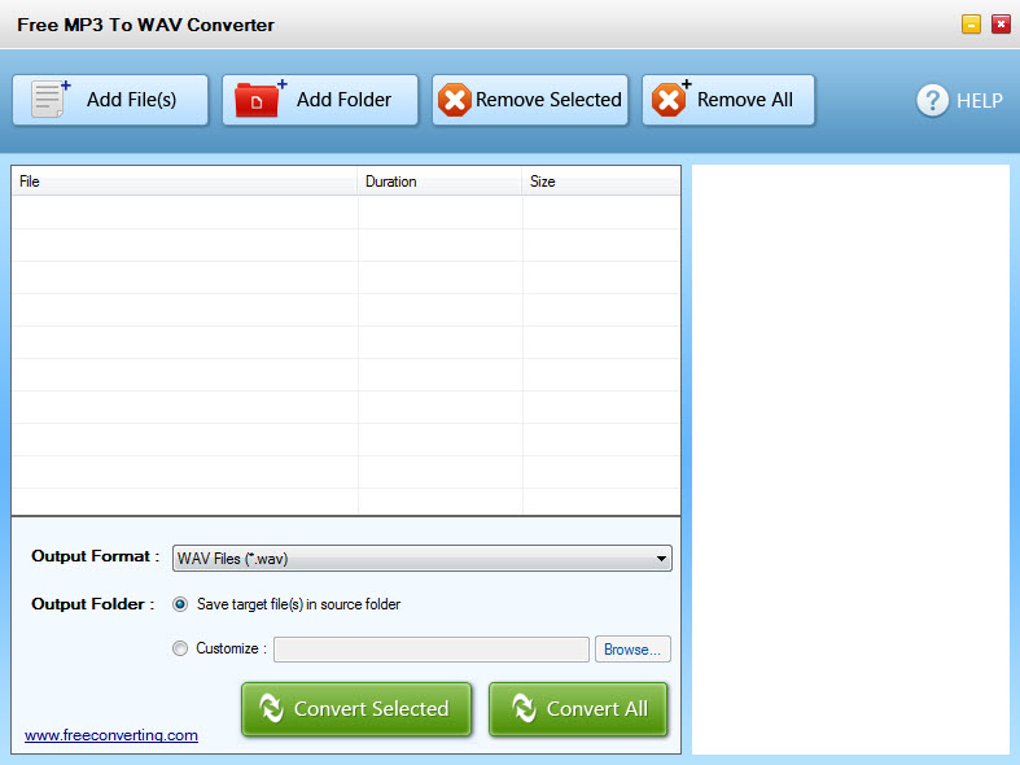Select Save target file(s) in source folder
1020x765 pixels.
coord(180,604)
